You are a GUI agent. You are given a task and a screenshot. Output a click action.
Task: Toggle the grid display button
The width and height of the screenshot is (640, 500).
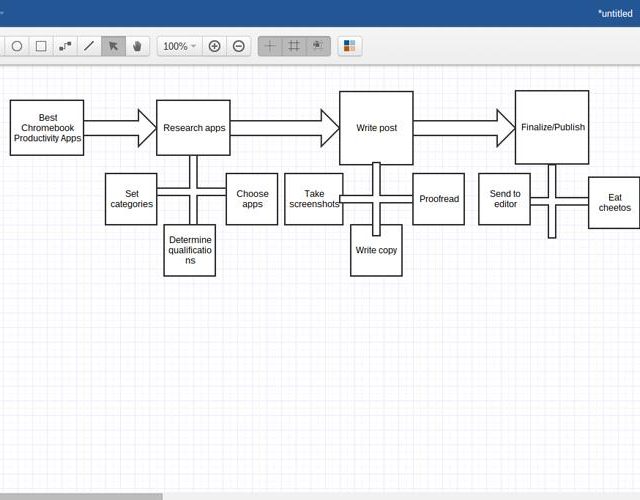294,46
